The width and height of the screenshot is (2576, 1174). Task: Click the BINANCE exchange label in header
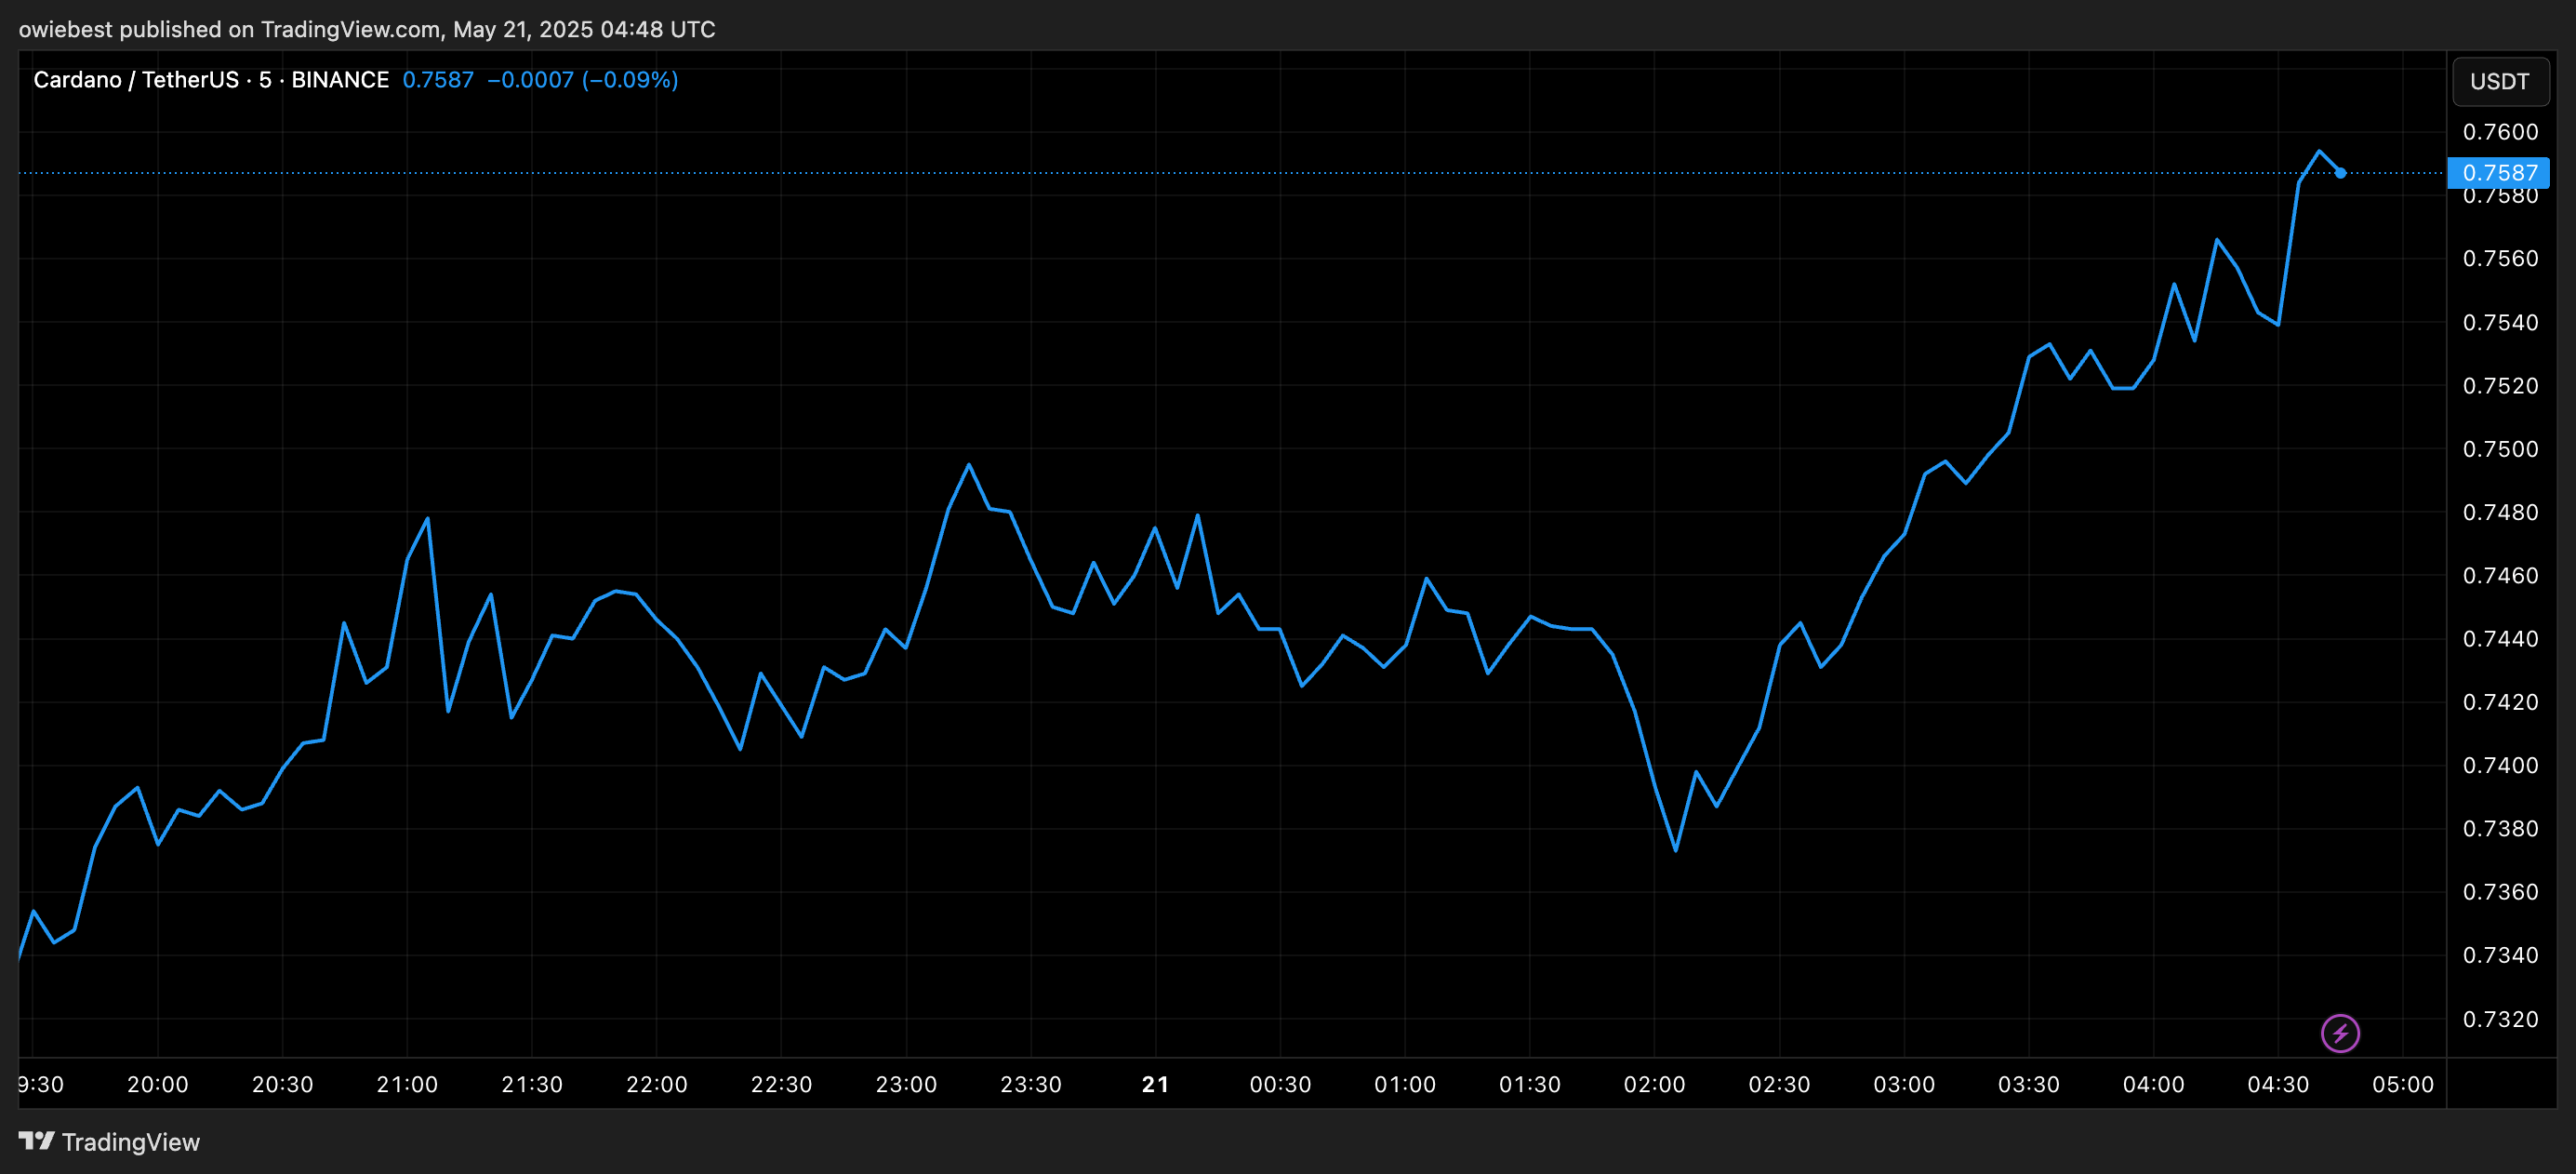pos(340,80)
